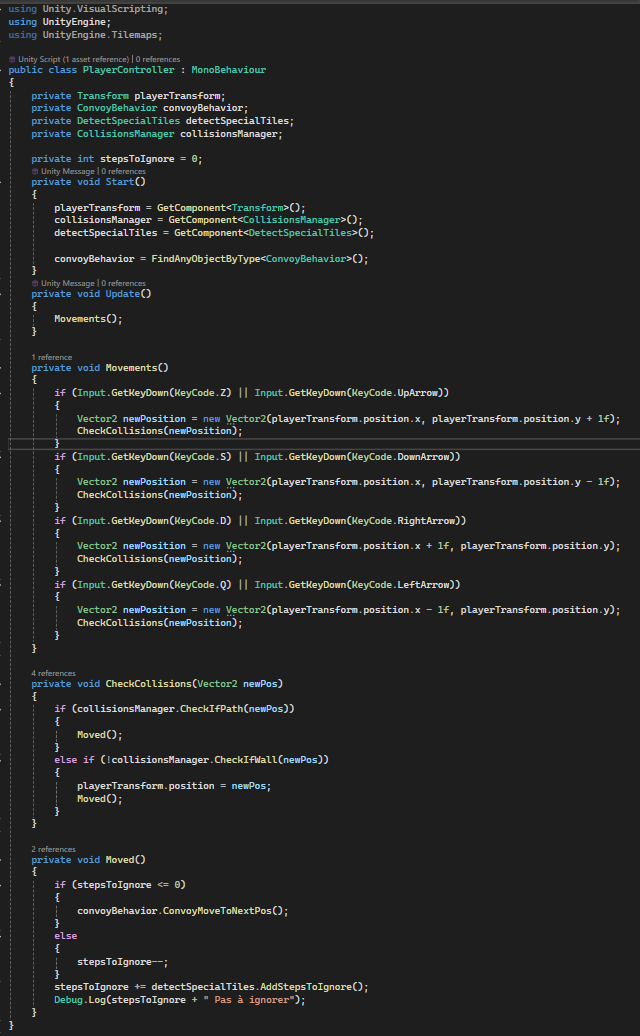Viewport: 640px width, 1036px height.
Task: Click "private int stepsToIgnore = 0;" line
Action: pos(117,159)
